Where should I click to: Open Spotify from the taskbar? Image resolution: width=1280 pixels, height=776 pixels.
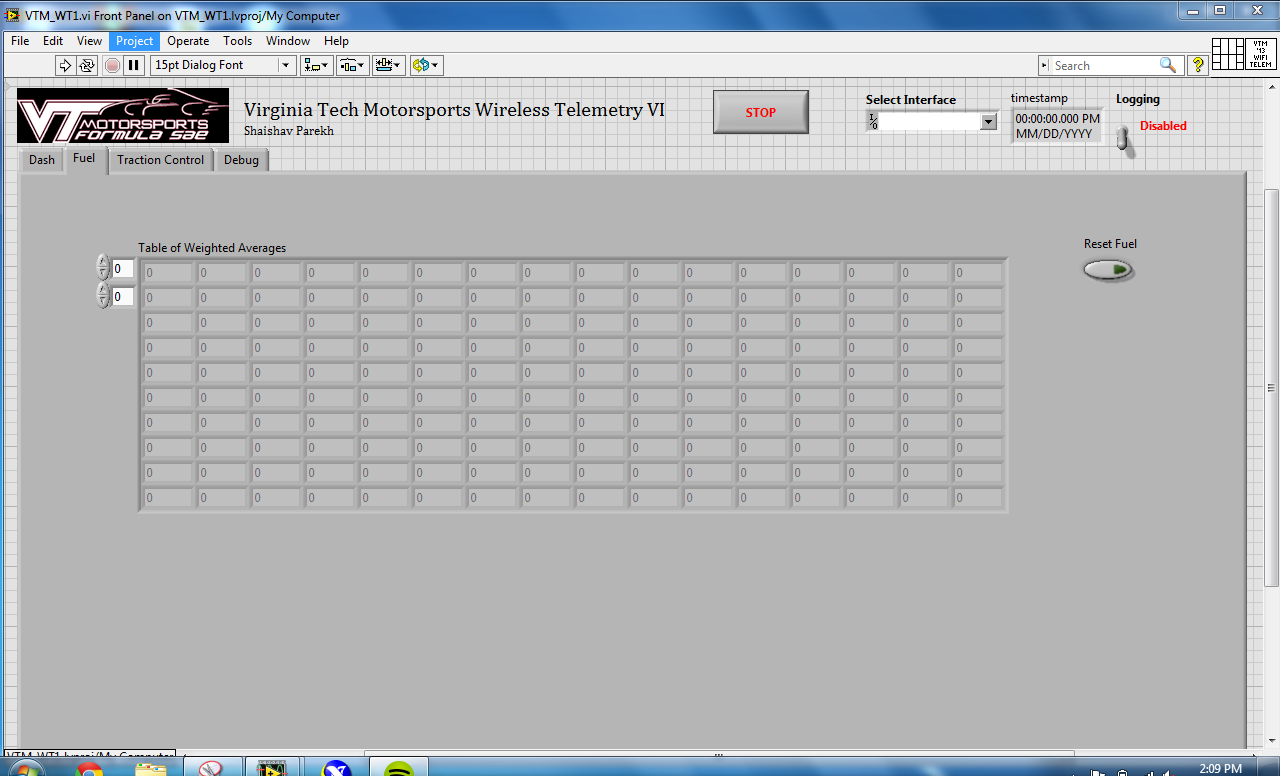click(x=399, y=770)
